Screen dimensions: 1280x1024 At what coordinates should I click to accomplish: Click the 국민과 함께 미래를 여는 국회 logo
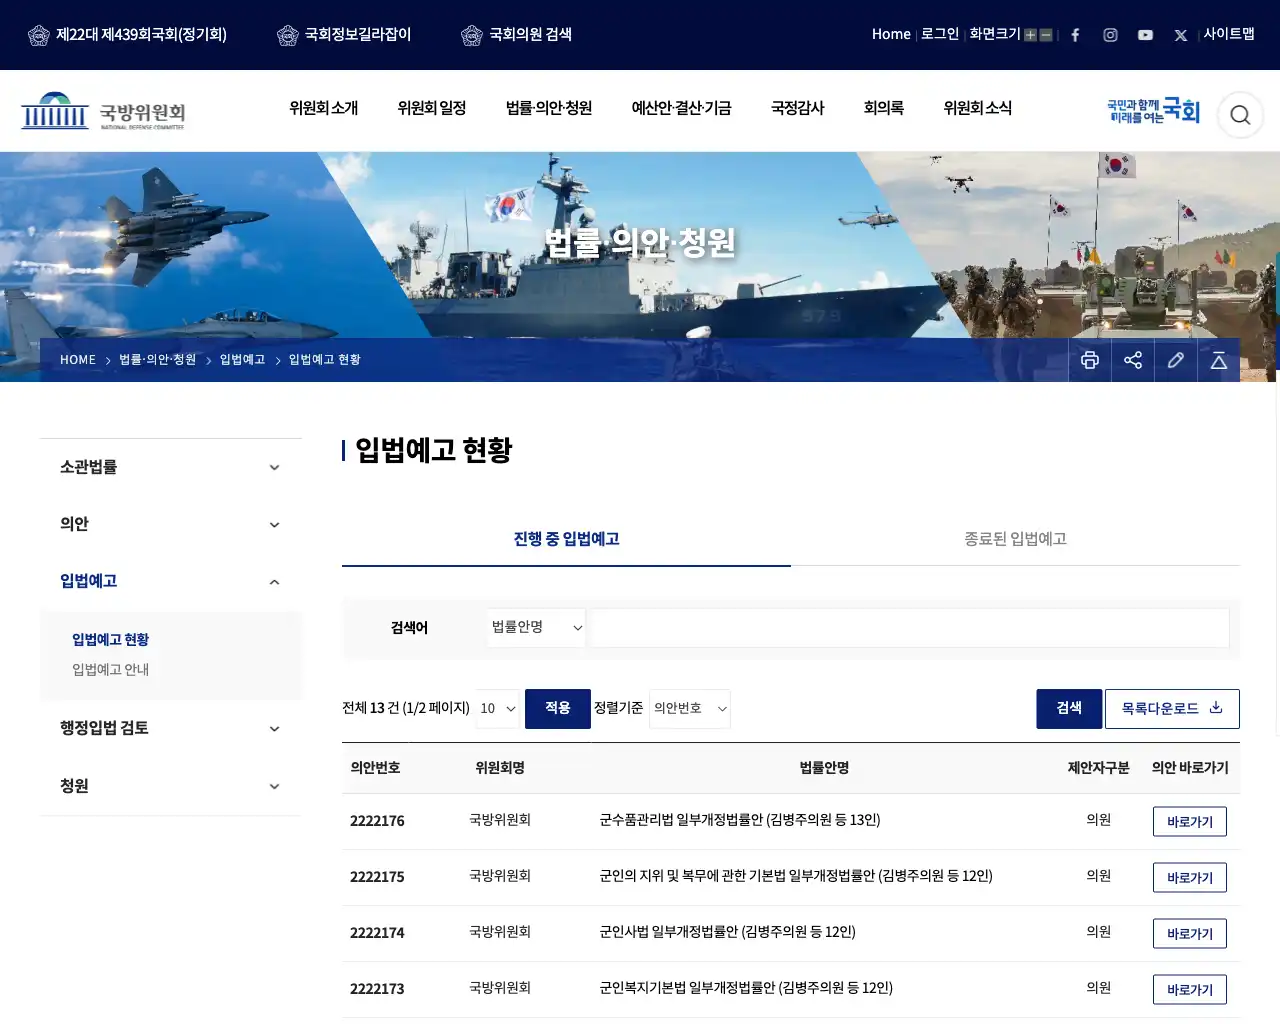pos(1153,111)
